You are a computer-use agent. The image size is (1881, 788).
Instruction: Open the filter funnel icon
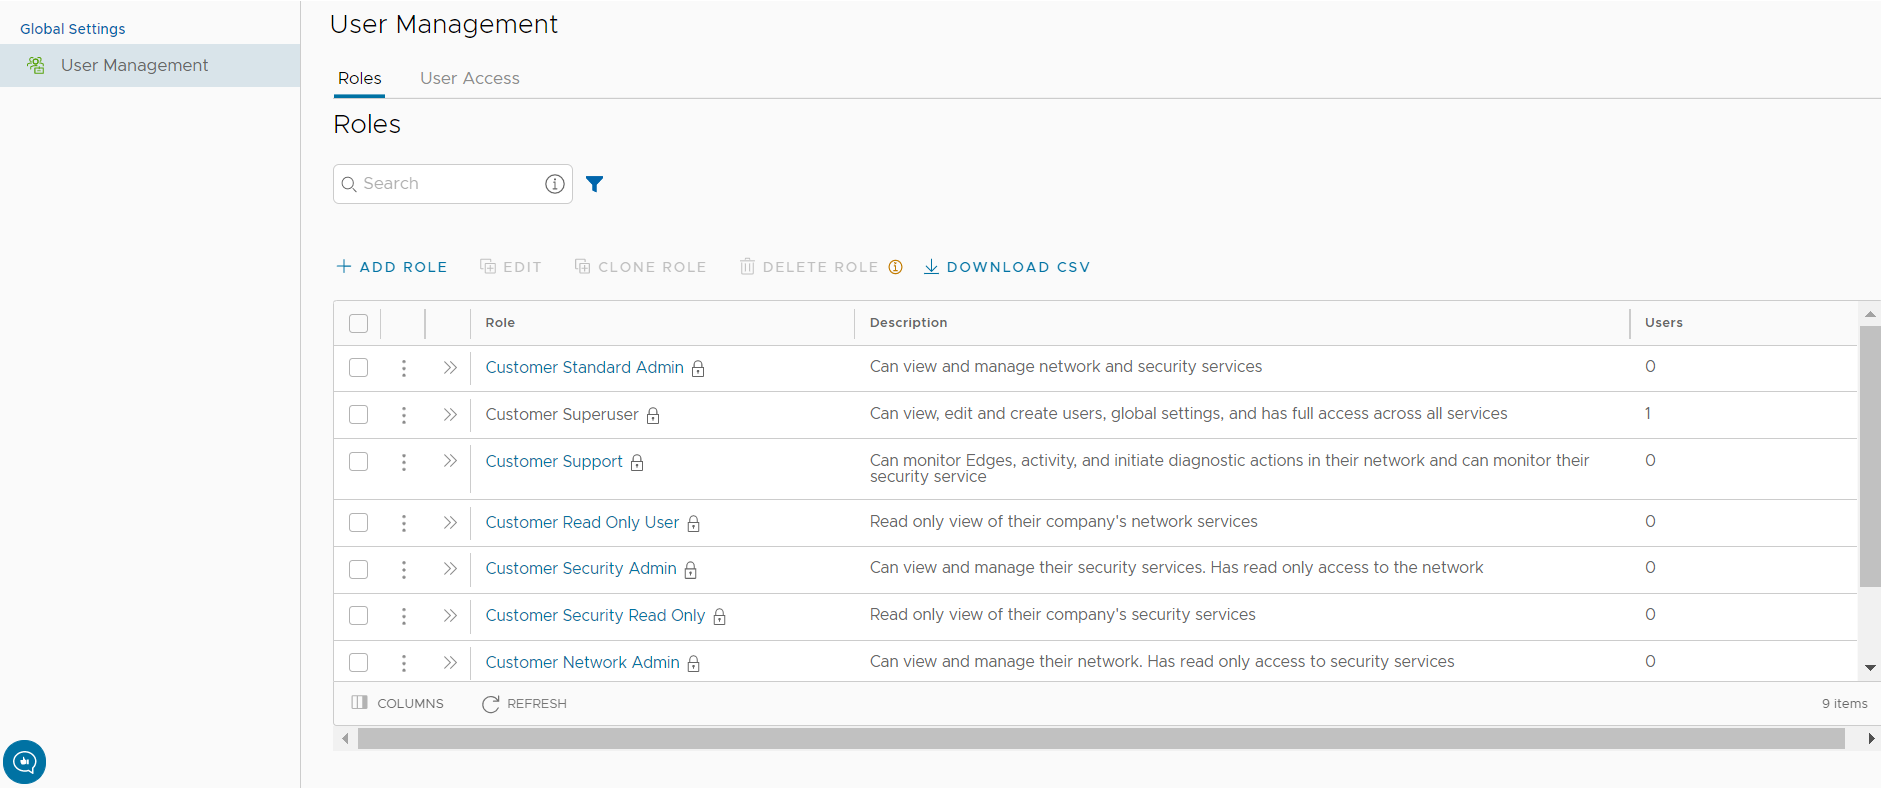(594, 184)
